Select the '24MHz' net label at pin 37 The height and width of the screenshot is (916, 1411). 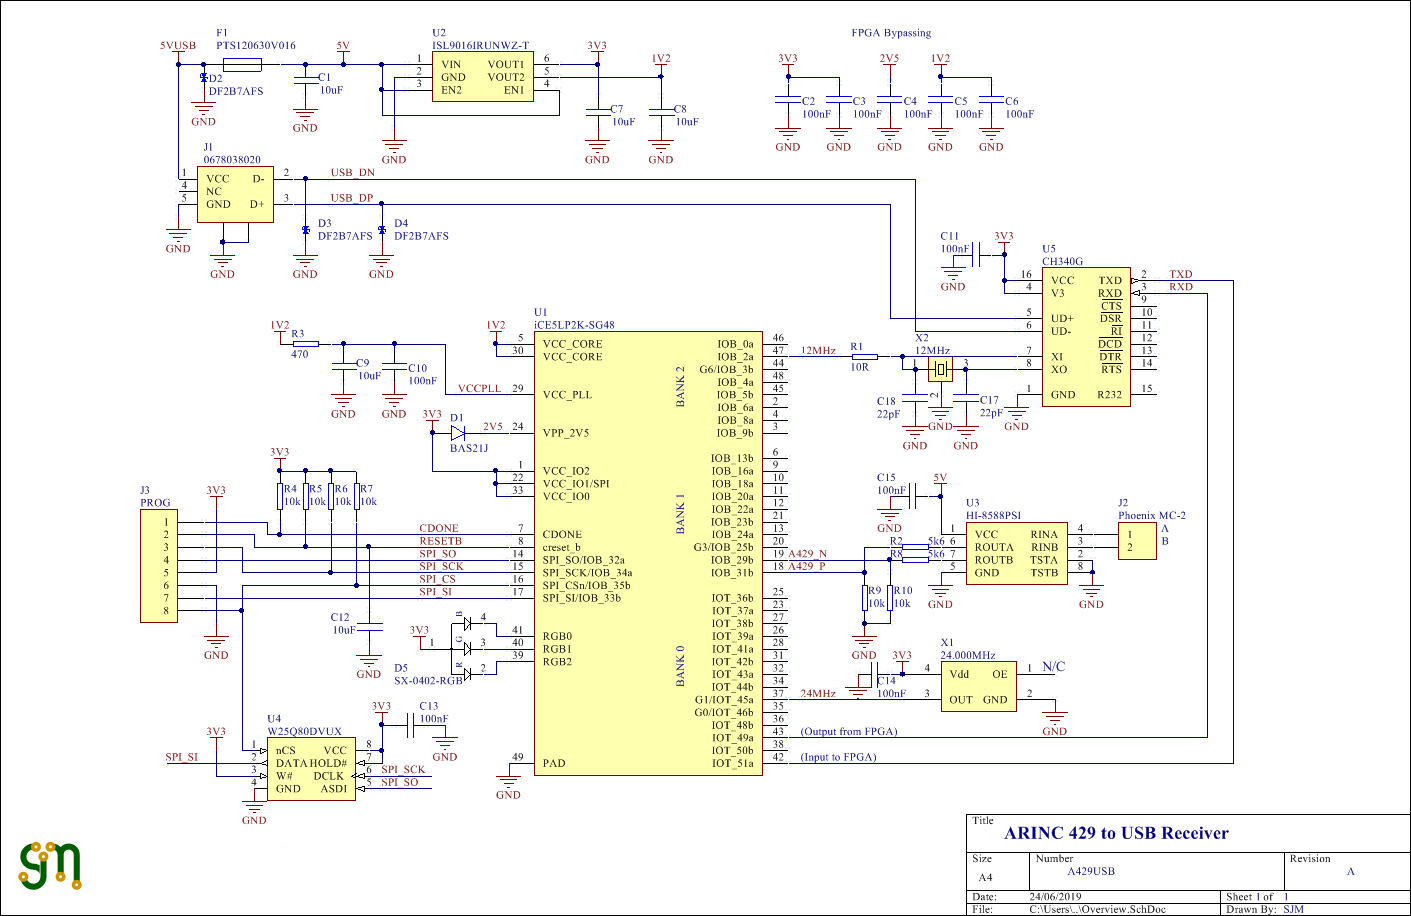point(818,693)
